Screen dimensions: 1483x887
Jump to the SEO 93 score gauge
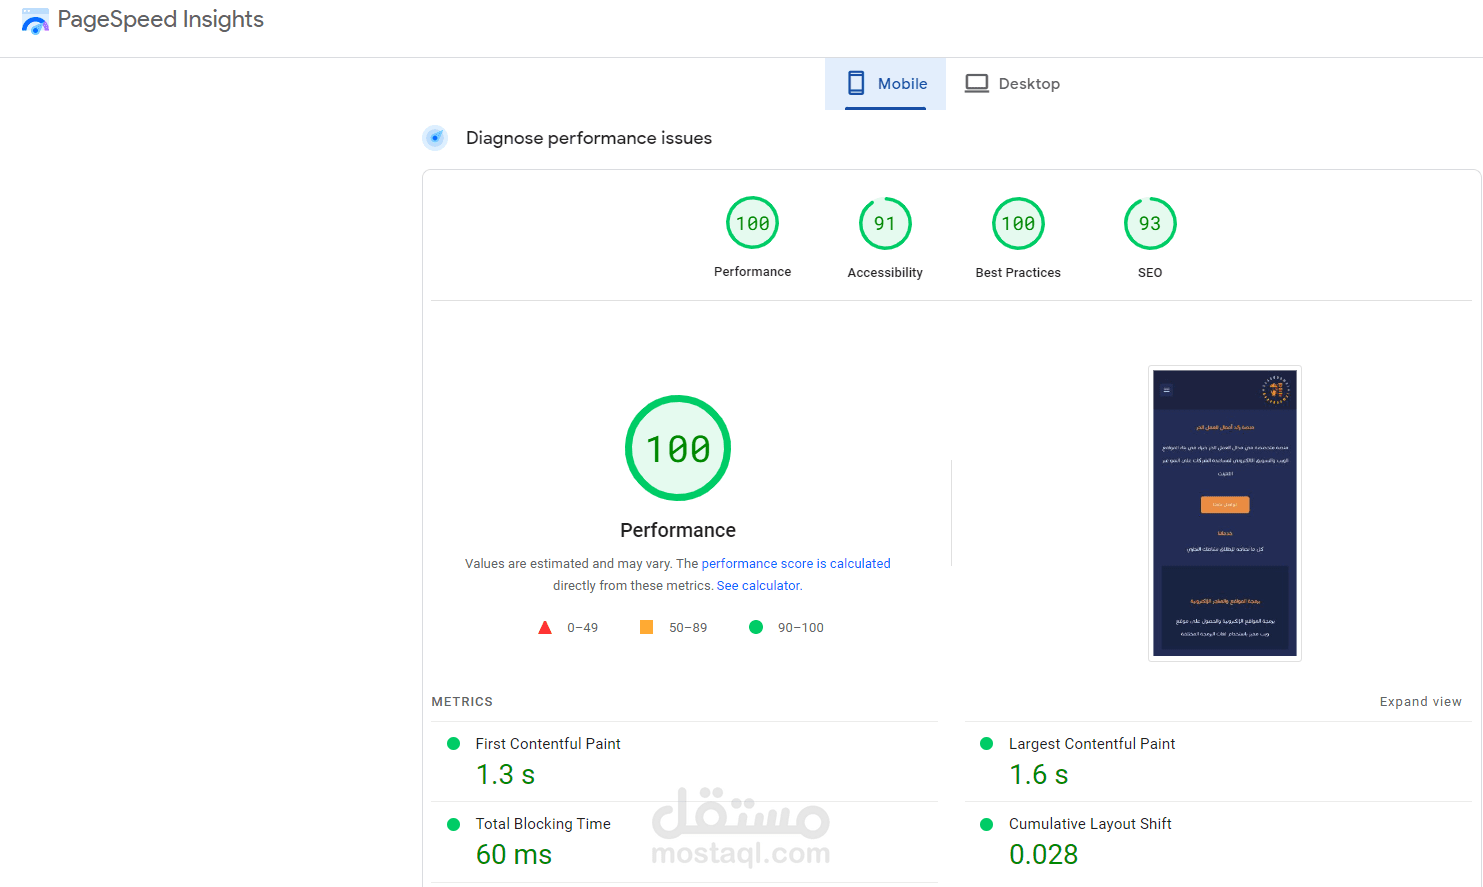click(1150, 223)
